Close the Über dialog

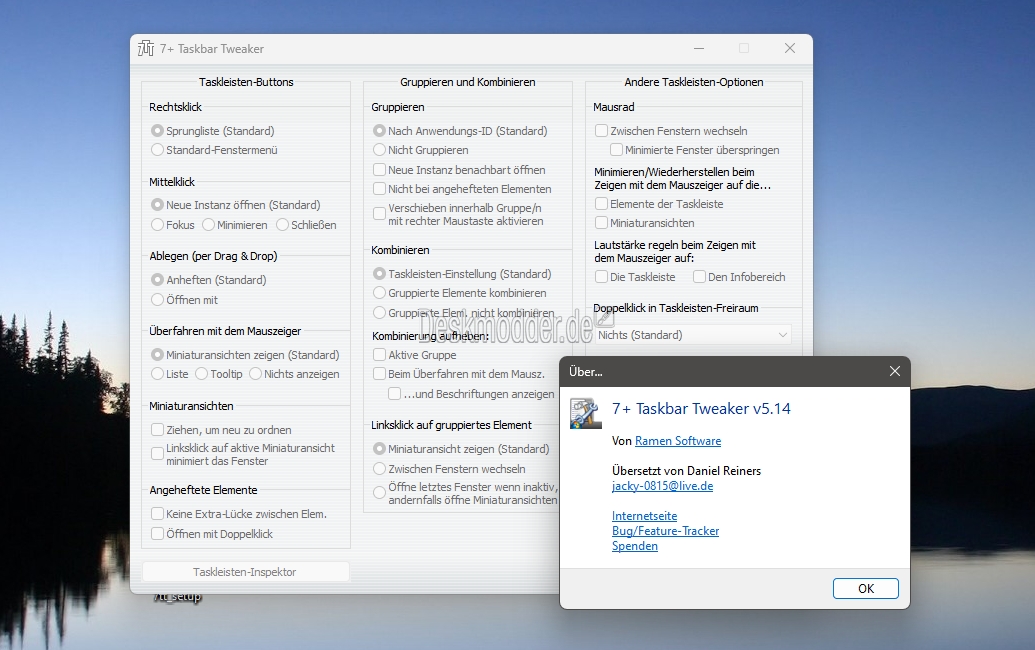click(x=894, y=372)
